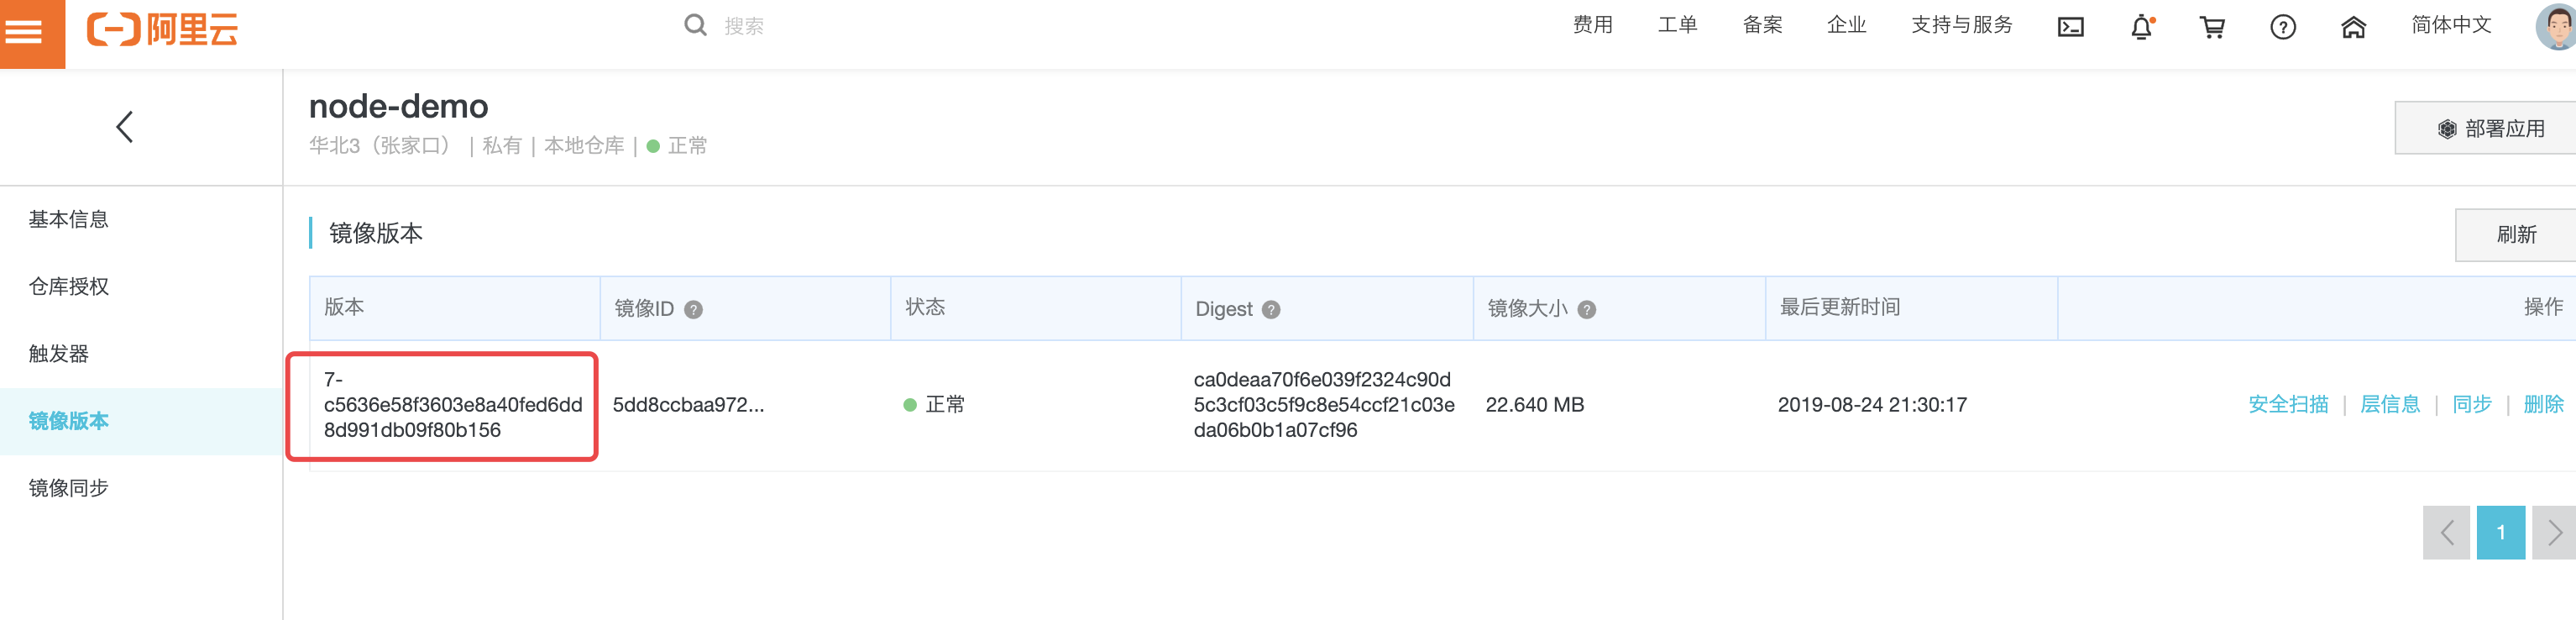Select 基本信息 in the sidebar
Viewport: 2576px width, 620px height.
pos(68,219)
